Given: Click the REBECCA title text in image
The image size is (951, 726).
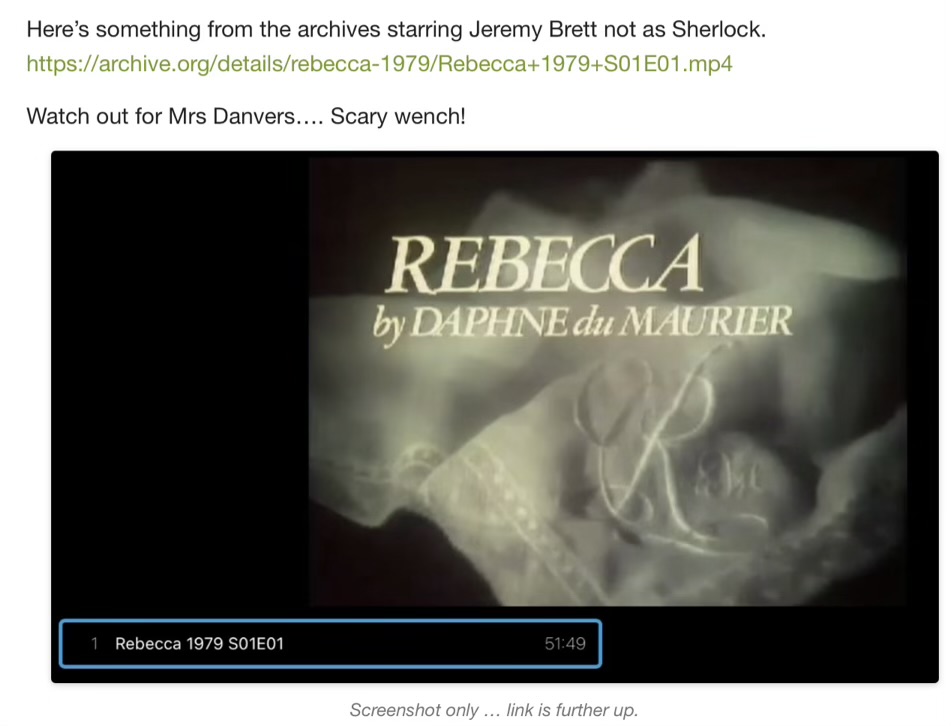Looking at the screenshot, I should pos(544,264).
